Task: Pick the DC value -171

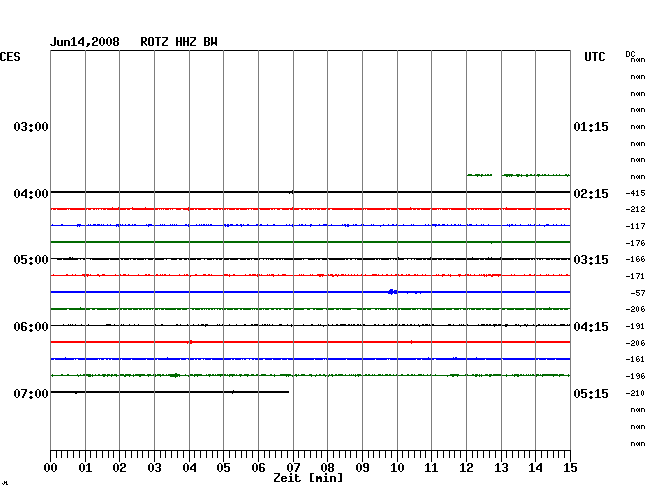Action: click(x=635, y=276)
